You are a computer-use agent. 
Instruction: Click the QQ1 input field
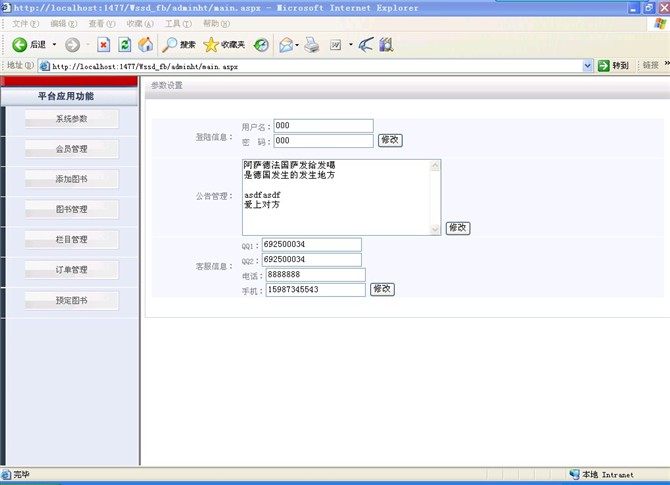coord(311,244)
